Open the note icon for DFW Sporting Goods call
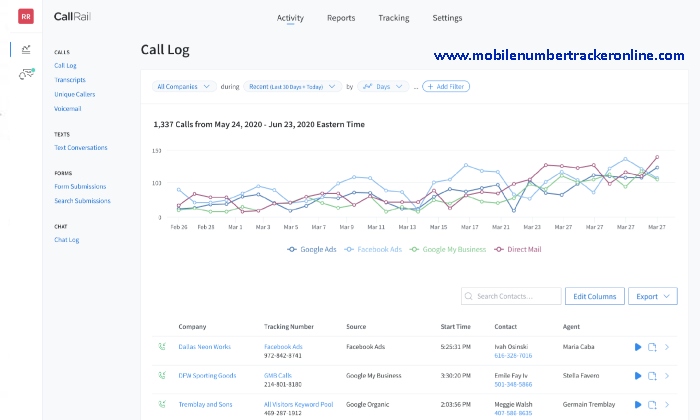This screenshot has height=420, width=700. pos(652,376)
